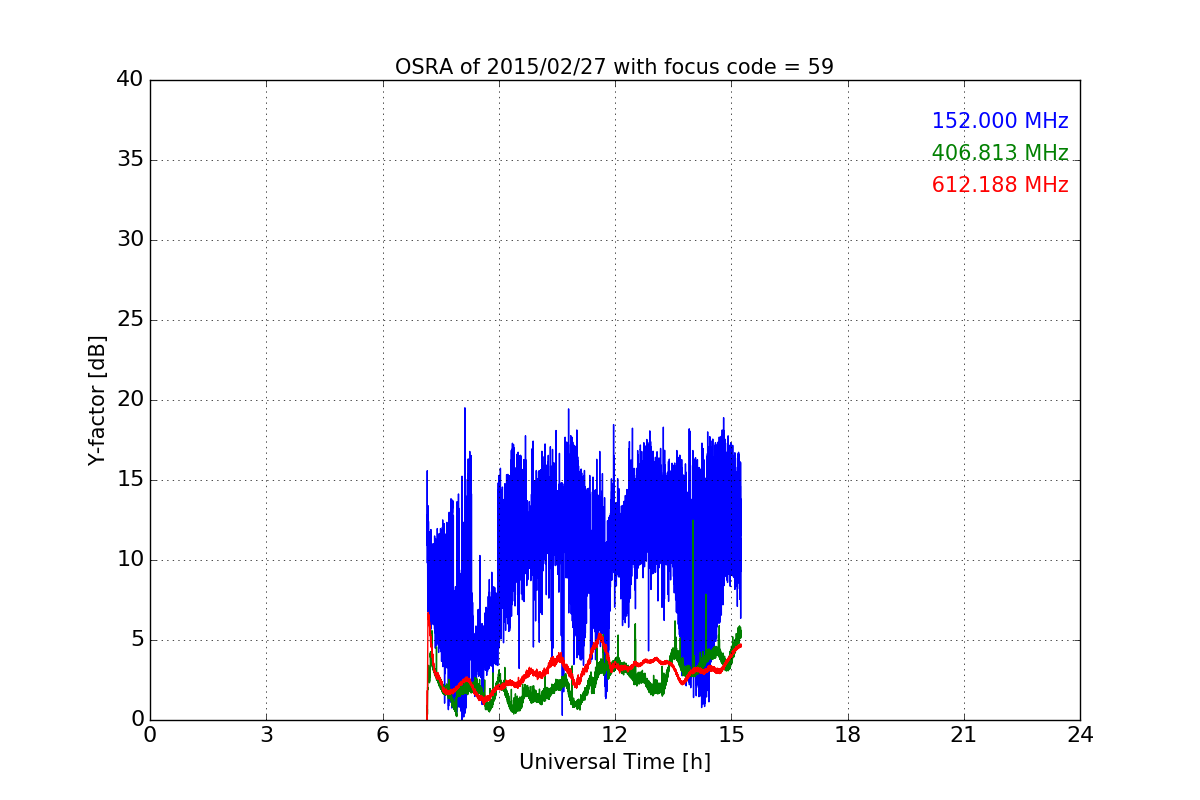
Task: Click the Y-factor [dB] axis label
Action: (x=97, y=400)
